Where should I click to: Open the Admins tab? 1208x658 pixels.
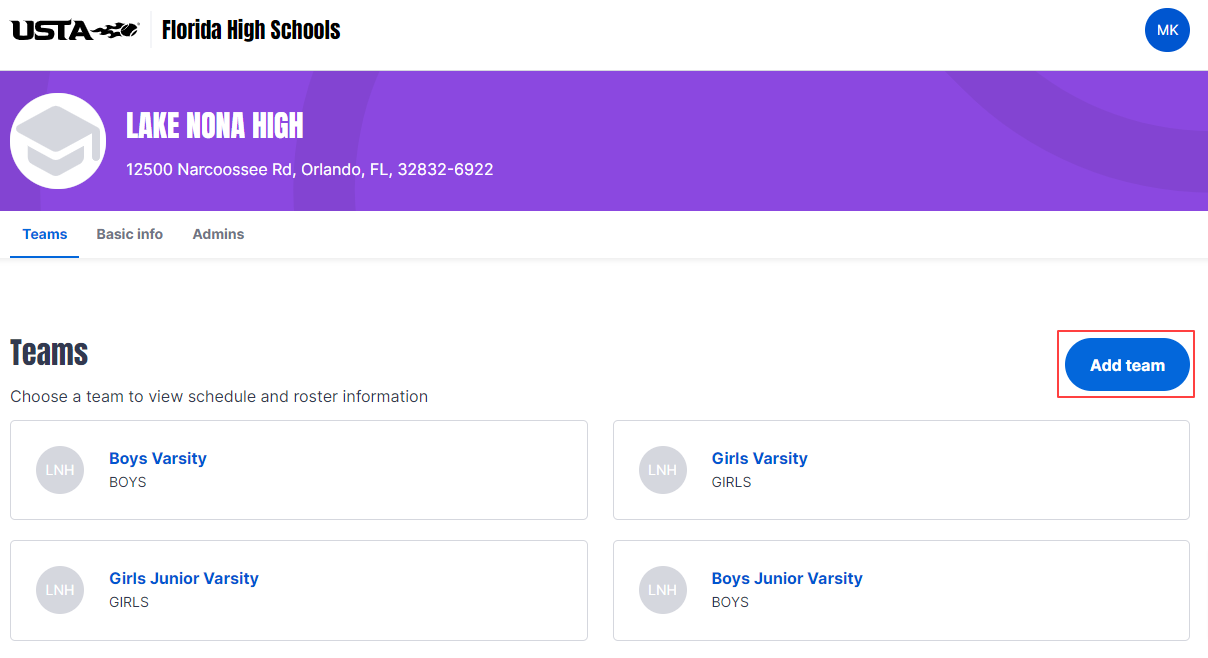pyautogui.click(x=218, y=234)
